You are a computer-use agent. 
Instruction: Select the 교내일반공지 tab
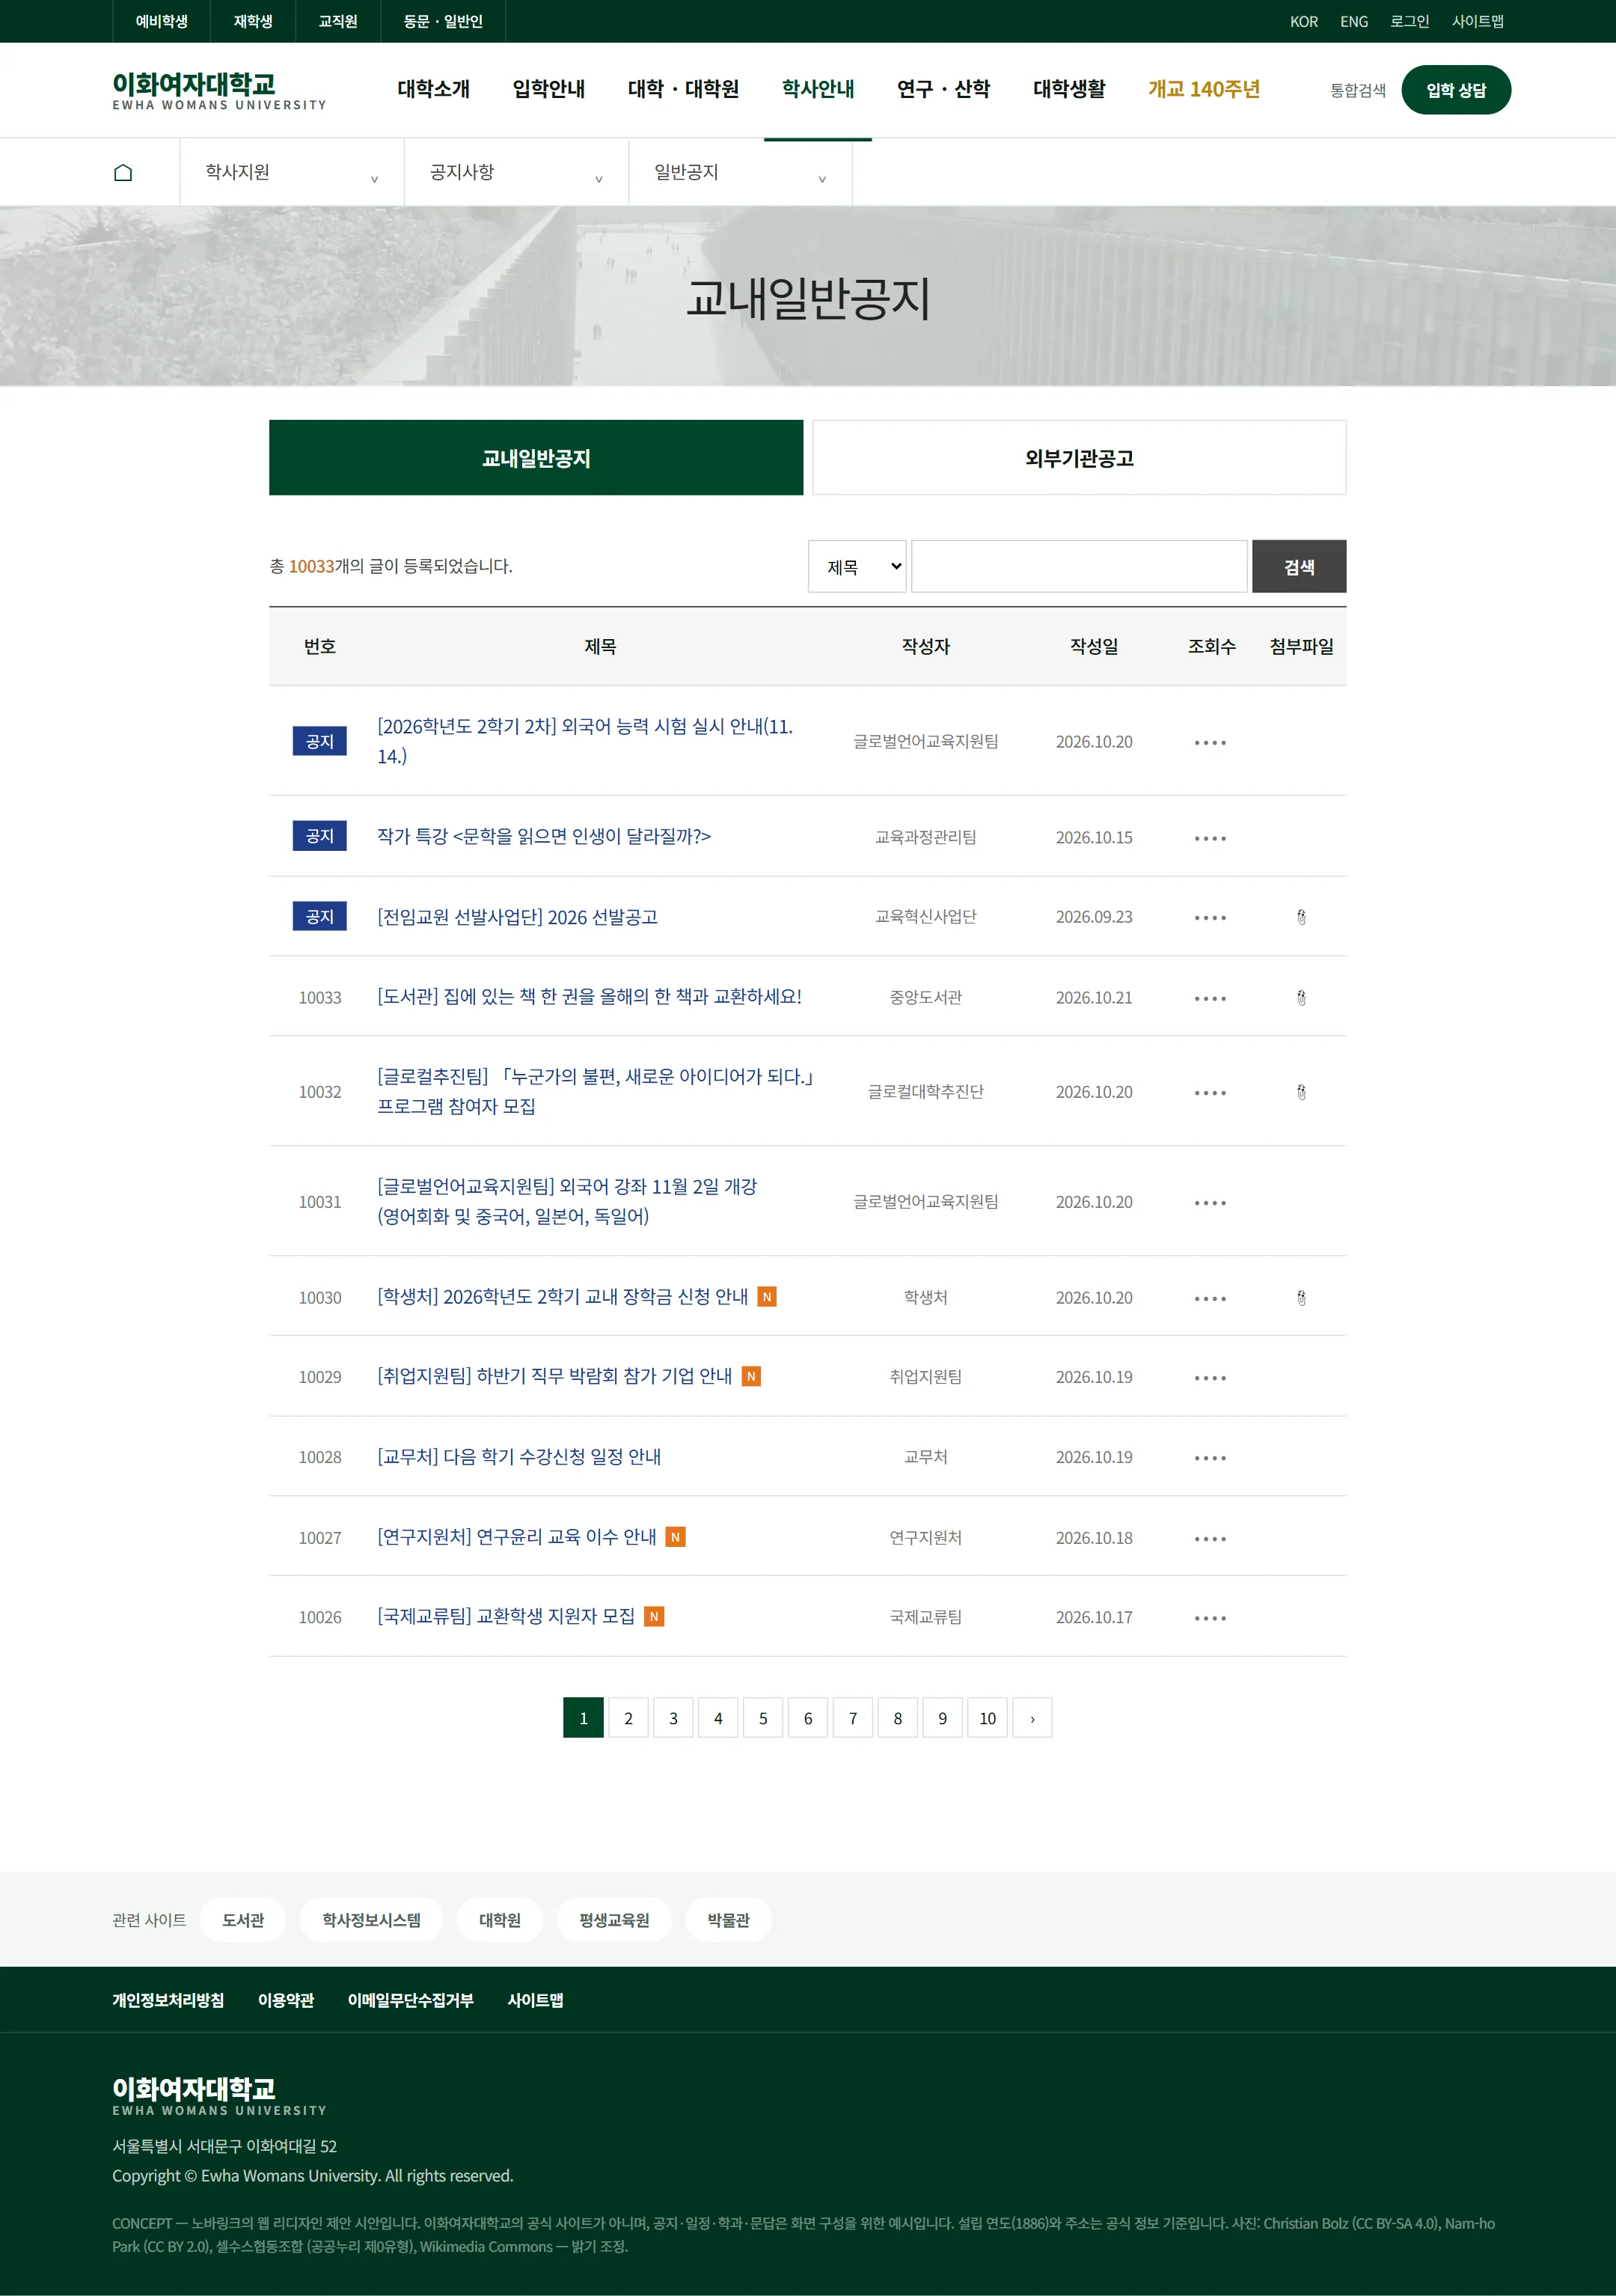click(x=536, y=458)
